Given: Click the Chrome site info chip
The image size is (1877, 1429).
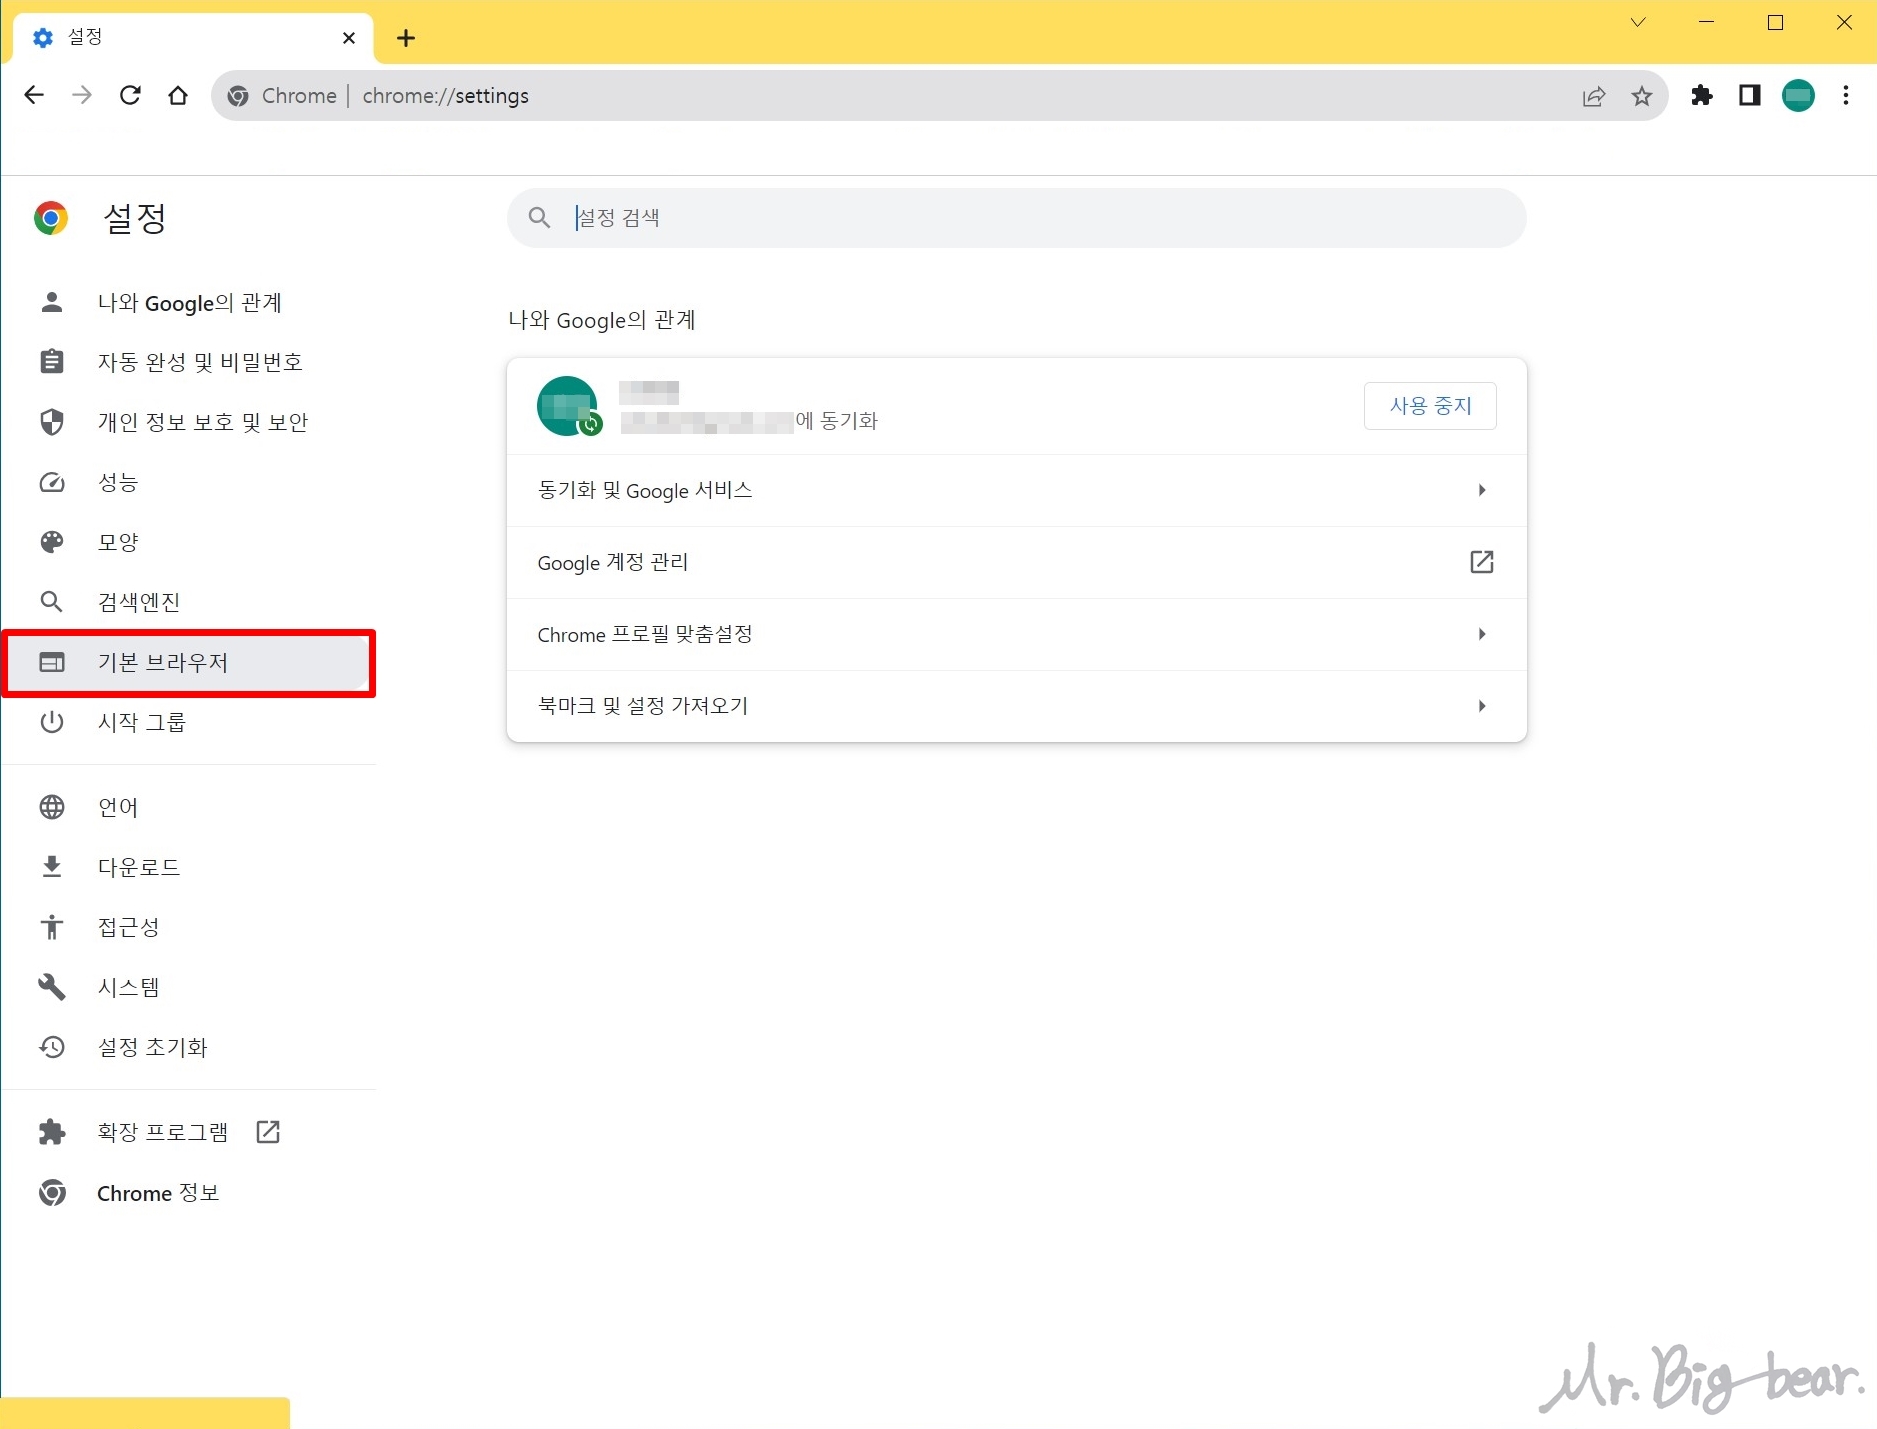Looking at the screenshot, I should 282,96.
